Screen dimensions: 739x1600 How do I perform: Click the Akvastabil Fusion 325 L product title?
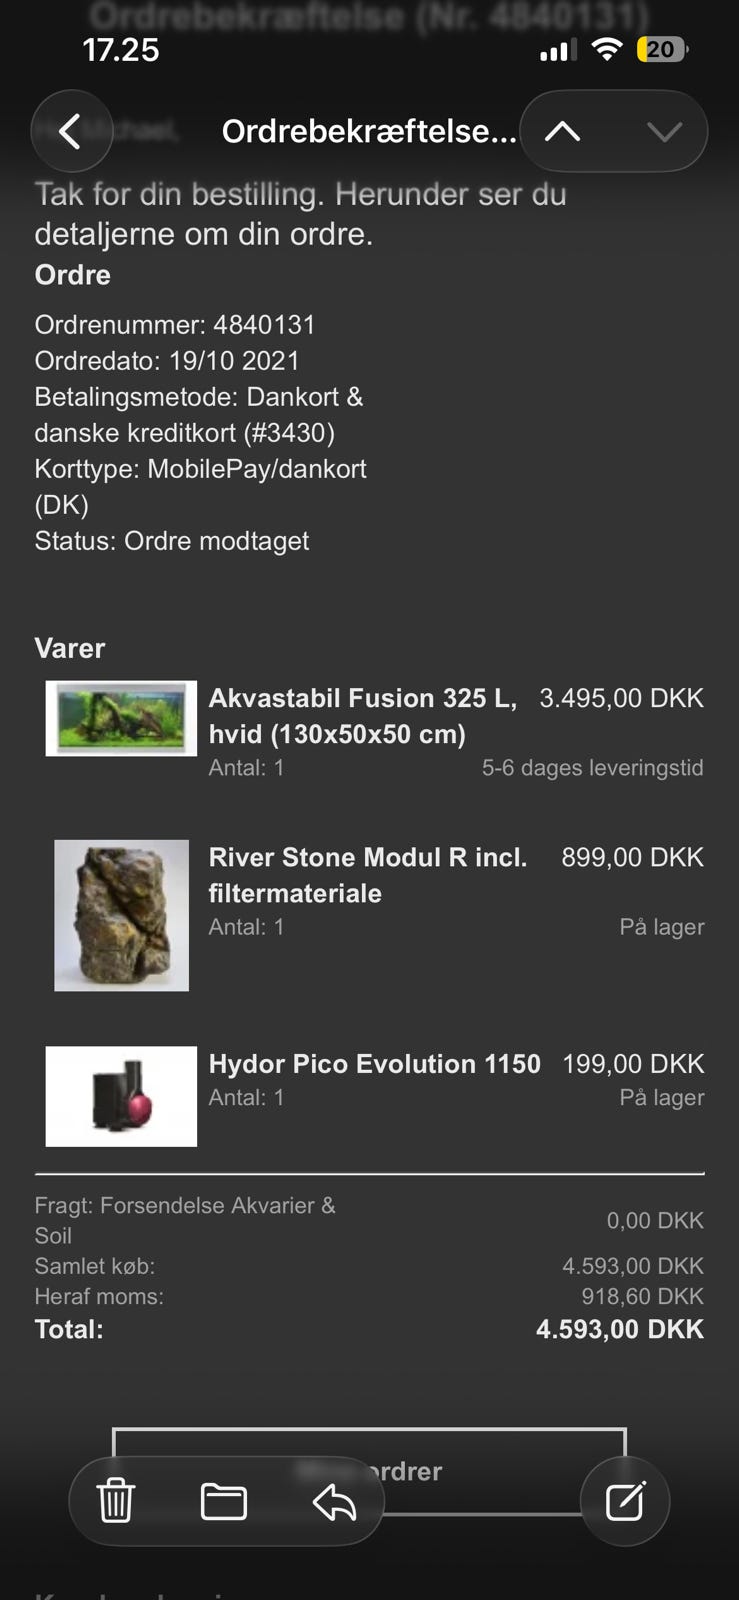[x=362, y=715]
